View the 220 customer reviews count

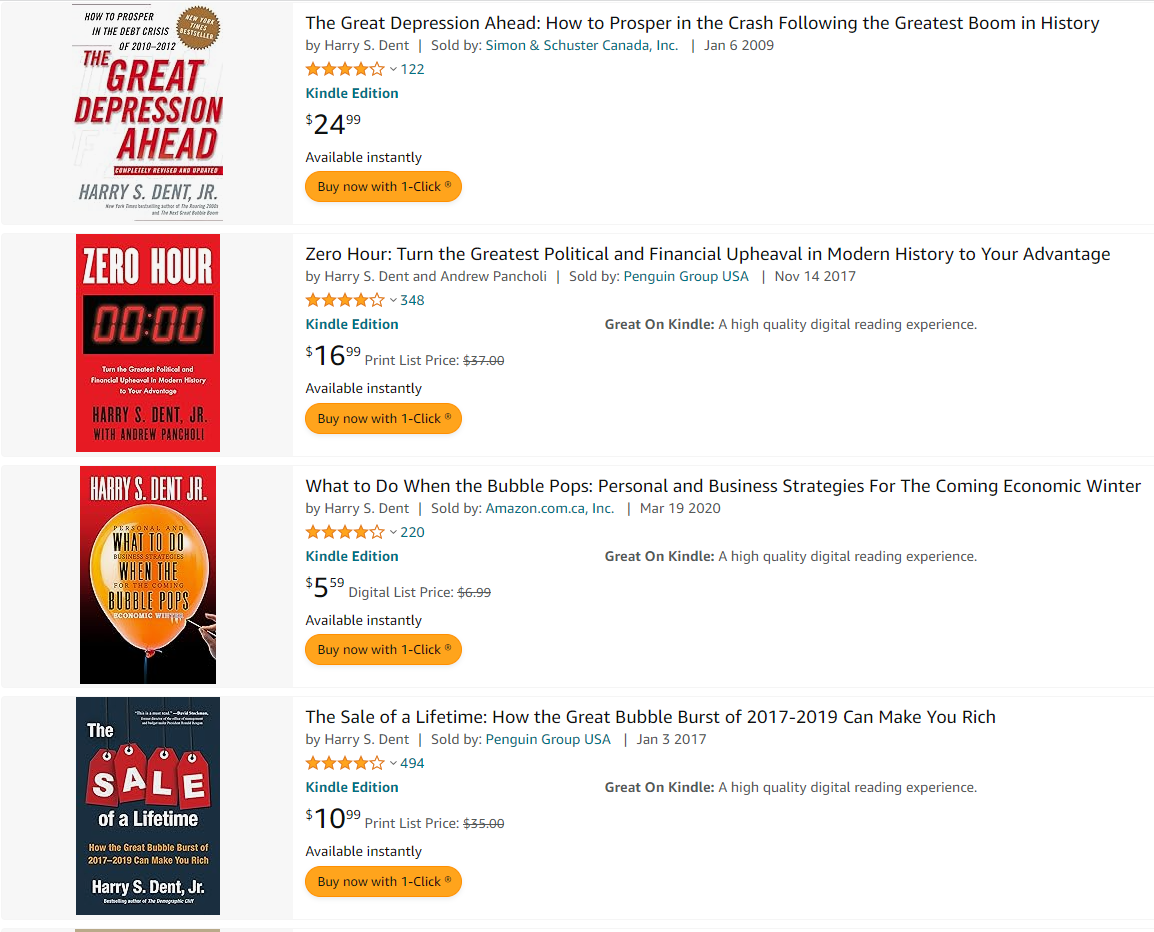[412, 532]
